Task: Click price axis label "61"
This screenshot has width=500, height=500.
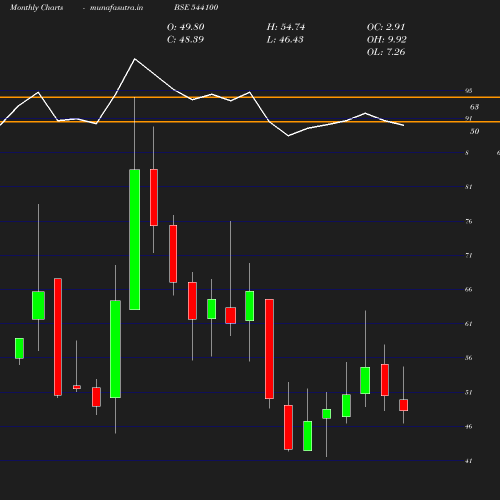Action: tap(469, 324)
